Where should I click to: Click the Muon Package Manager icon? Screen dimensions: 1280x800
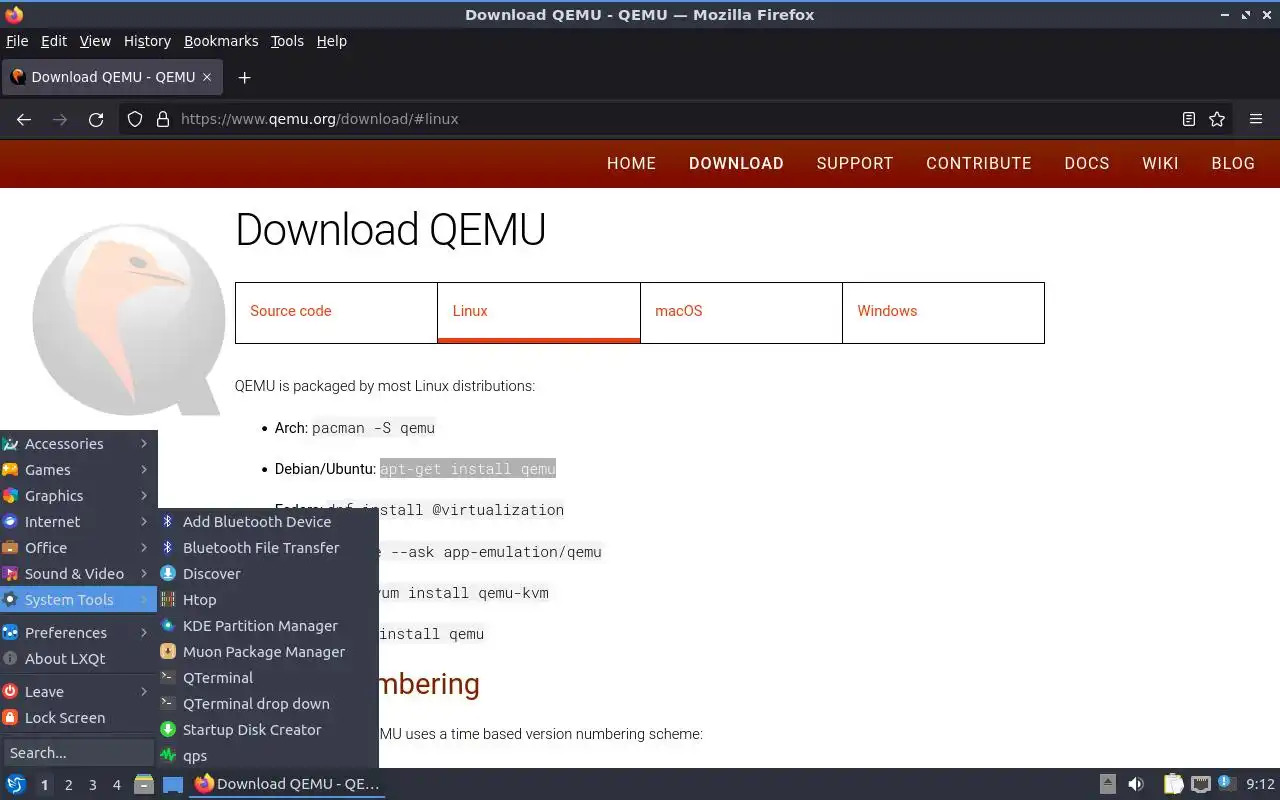coord(168,652)
